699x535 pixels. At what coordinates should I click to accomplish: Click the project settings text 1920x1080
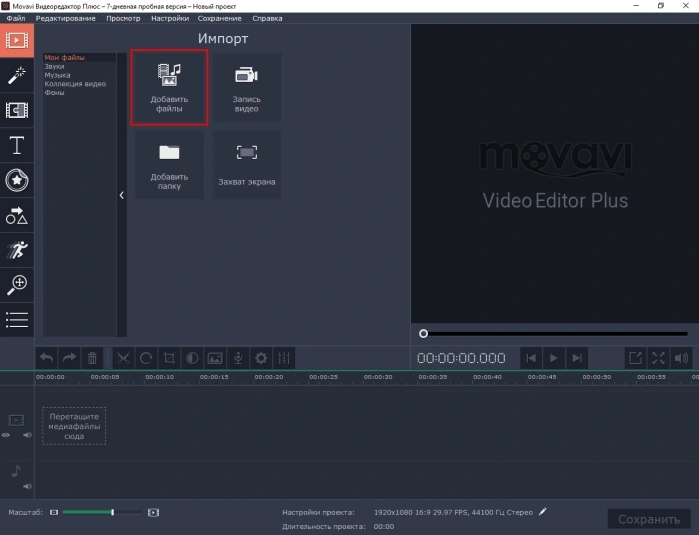[x=453, y=512]
